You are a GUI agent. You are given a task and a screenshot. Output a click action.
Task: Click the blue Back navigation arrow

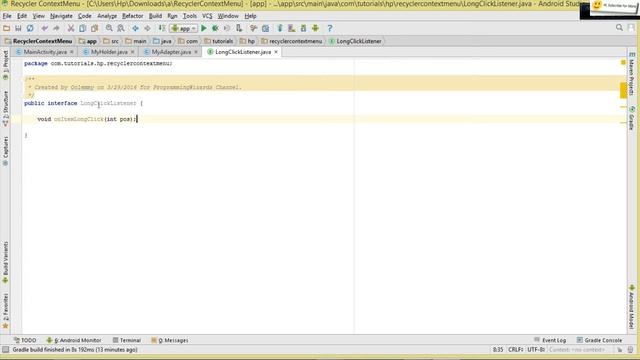pos(136,28)
